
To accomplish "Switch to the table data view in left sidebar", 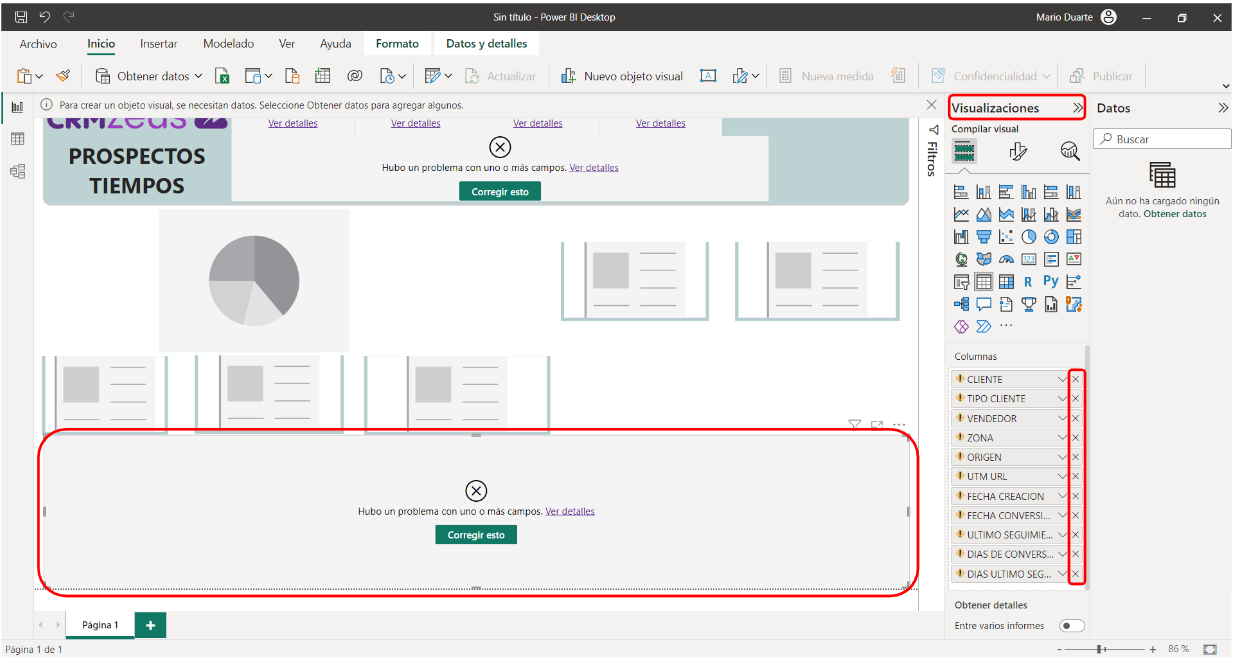I will (x=17, y=139).
